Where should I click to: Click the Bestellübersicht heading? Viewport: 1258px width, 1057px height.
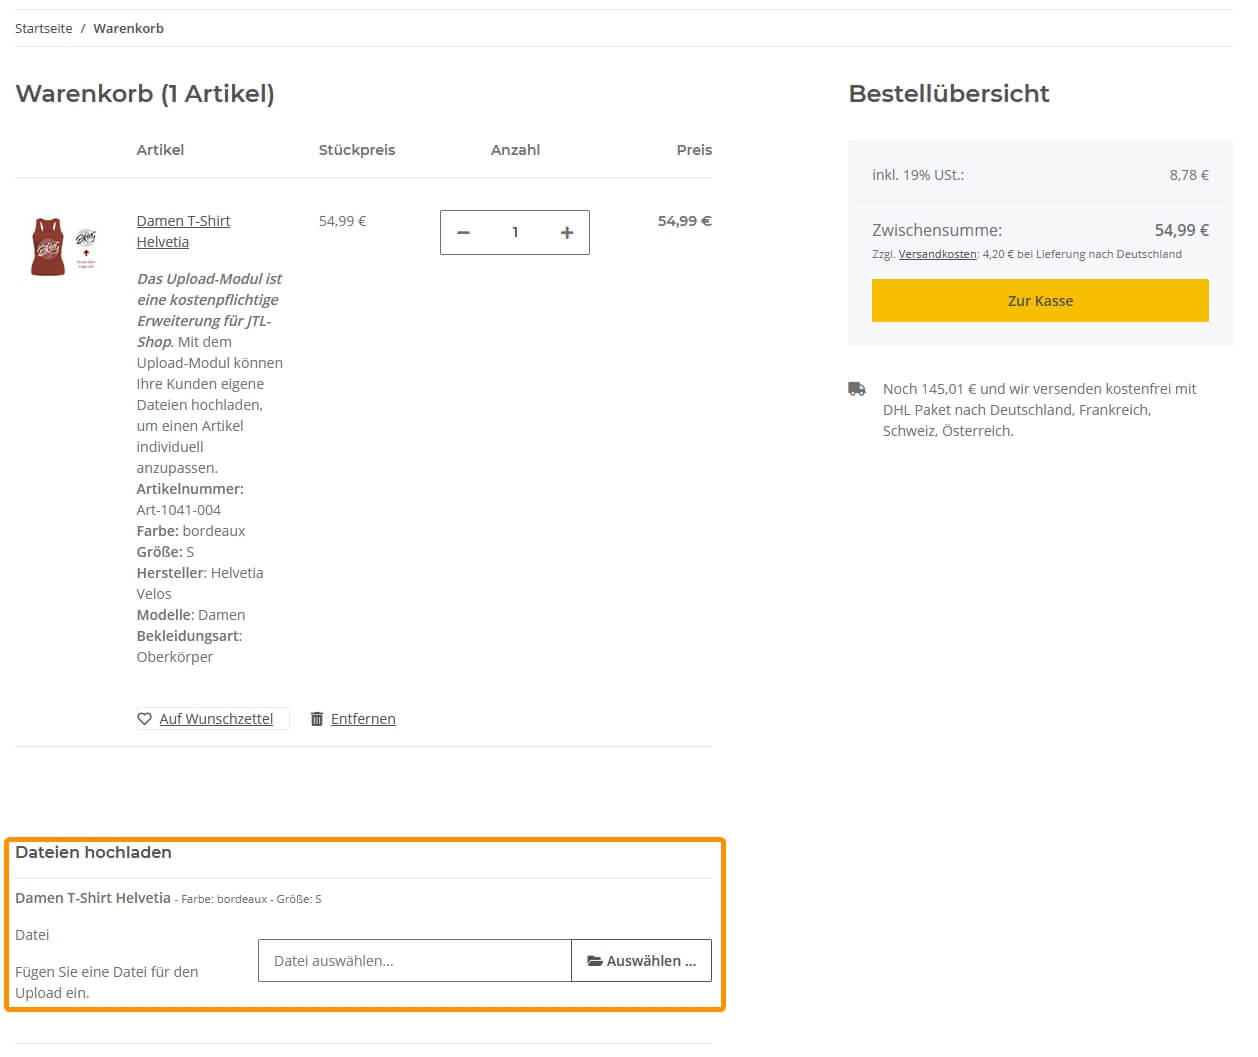click(949, 93)
